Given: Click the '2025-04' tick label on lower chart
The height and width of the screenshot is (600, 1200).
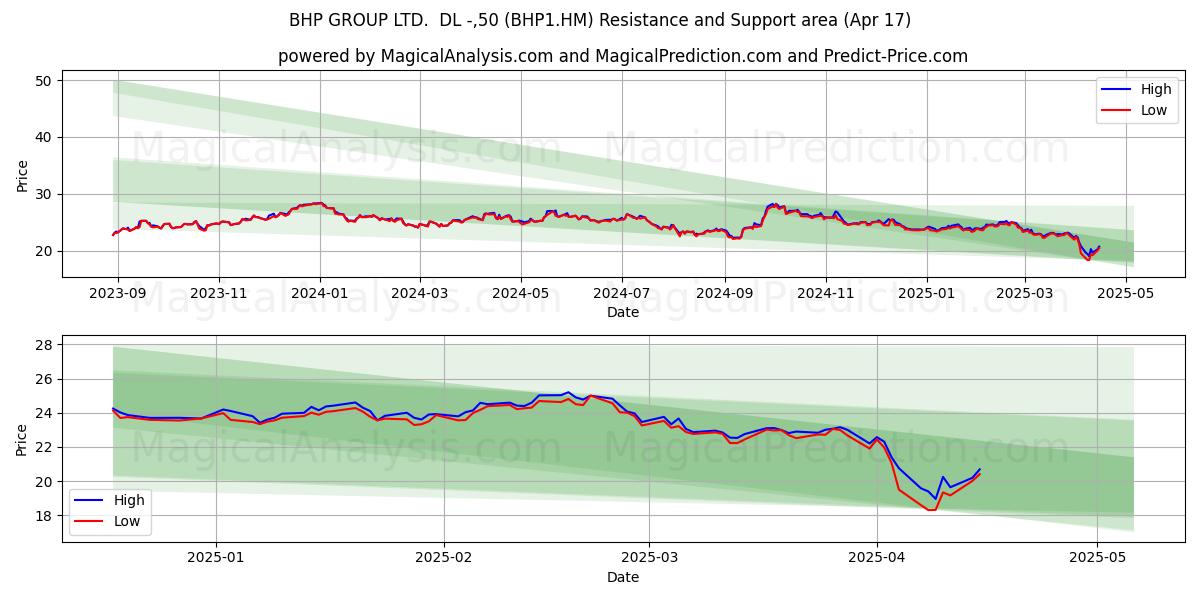Looking at the screenshot, I should click(877, 559).
